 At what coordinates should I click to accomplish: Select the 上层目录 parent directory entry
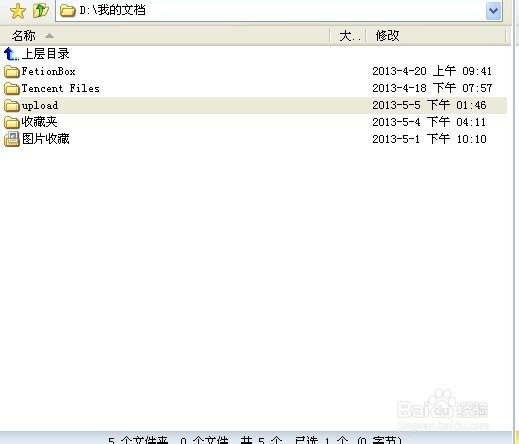(x=46, y=54)
